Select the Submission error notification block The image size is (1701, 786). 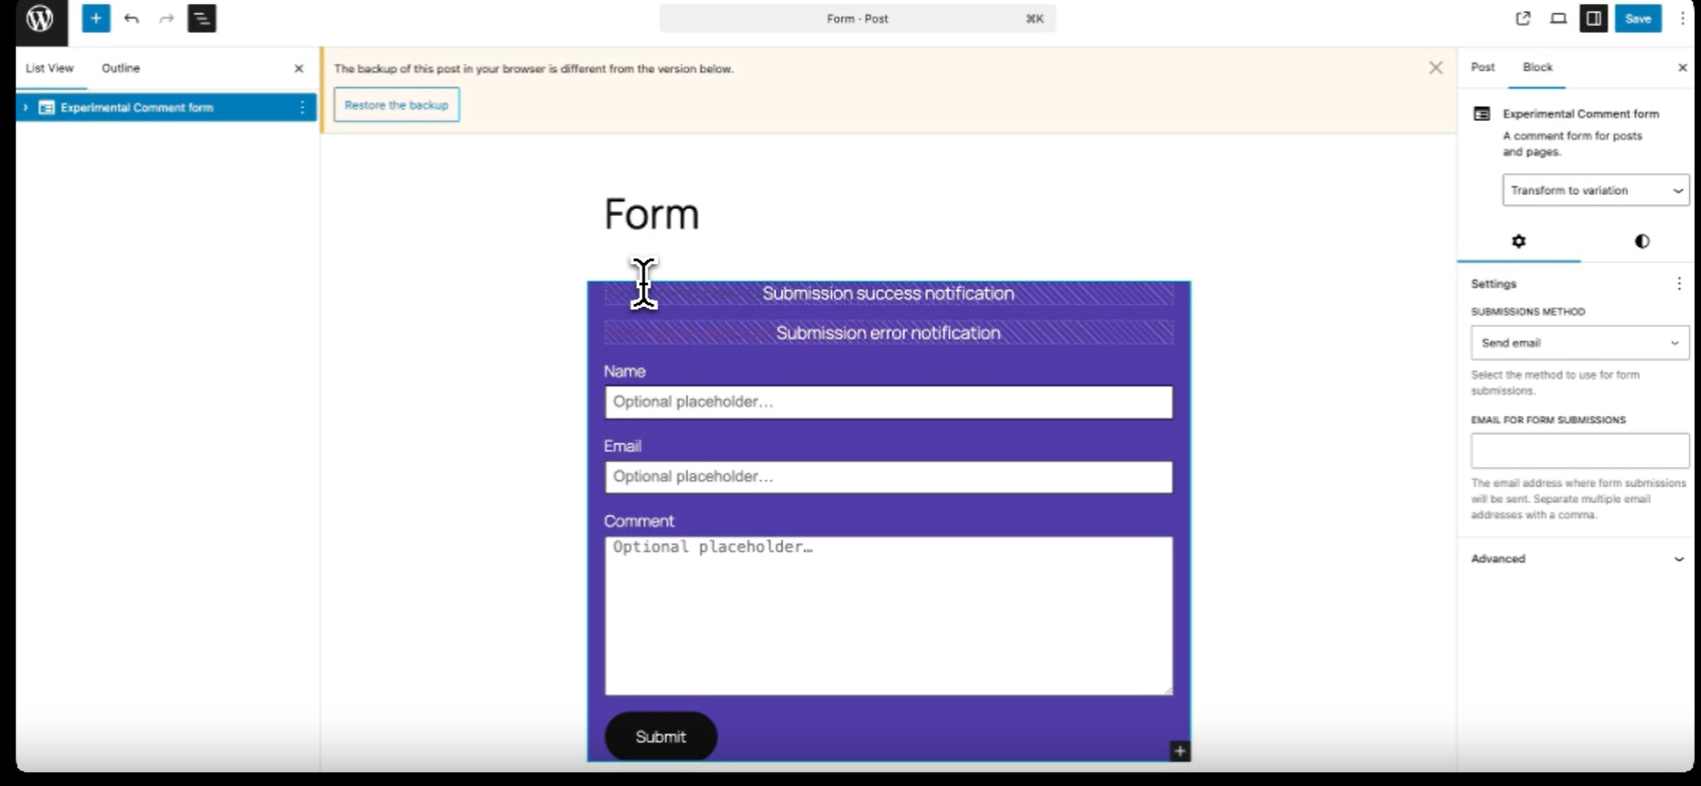888,333
